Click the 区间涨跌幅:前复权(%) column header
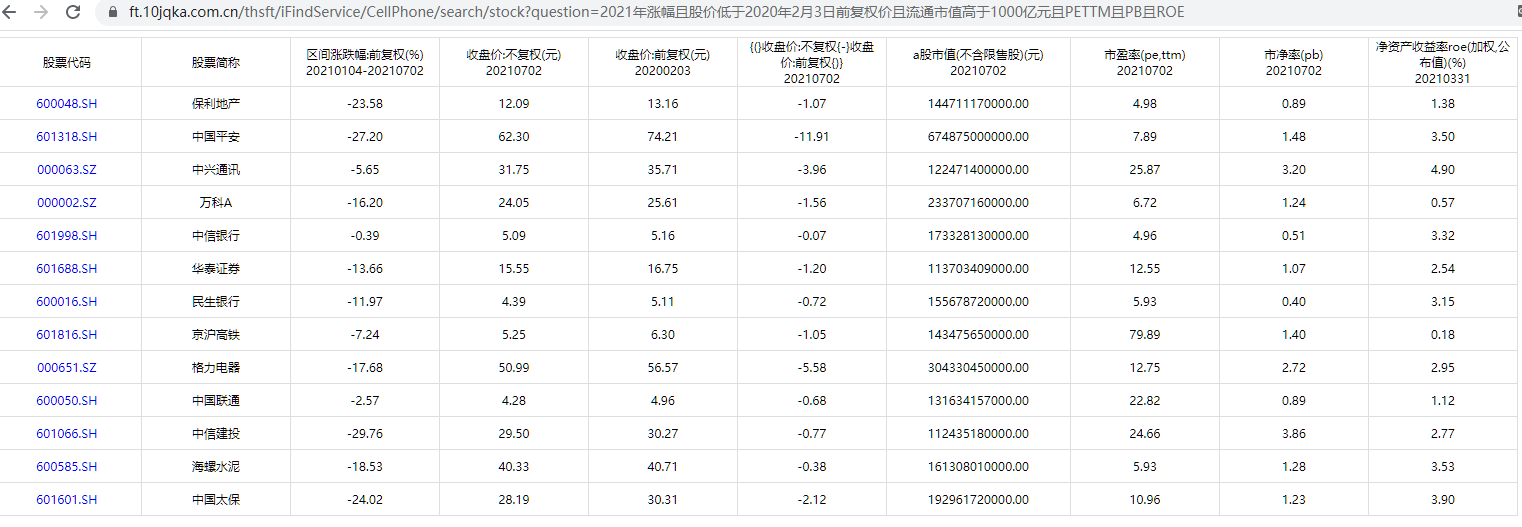The width and height of the screenshot is (1522, 527). (365, 63)
